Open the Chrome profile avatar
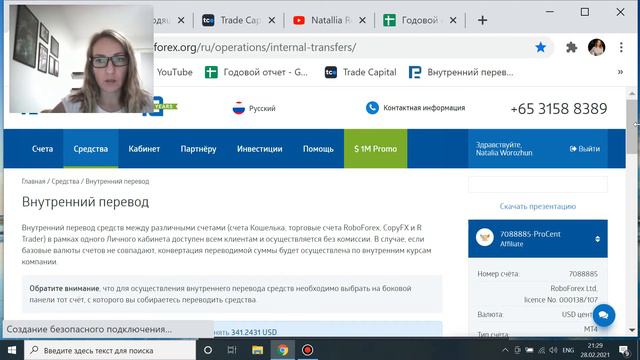This screenshot has height=360, width=640. (596, 47)
